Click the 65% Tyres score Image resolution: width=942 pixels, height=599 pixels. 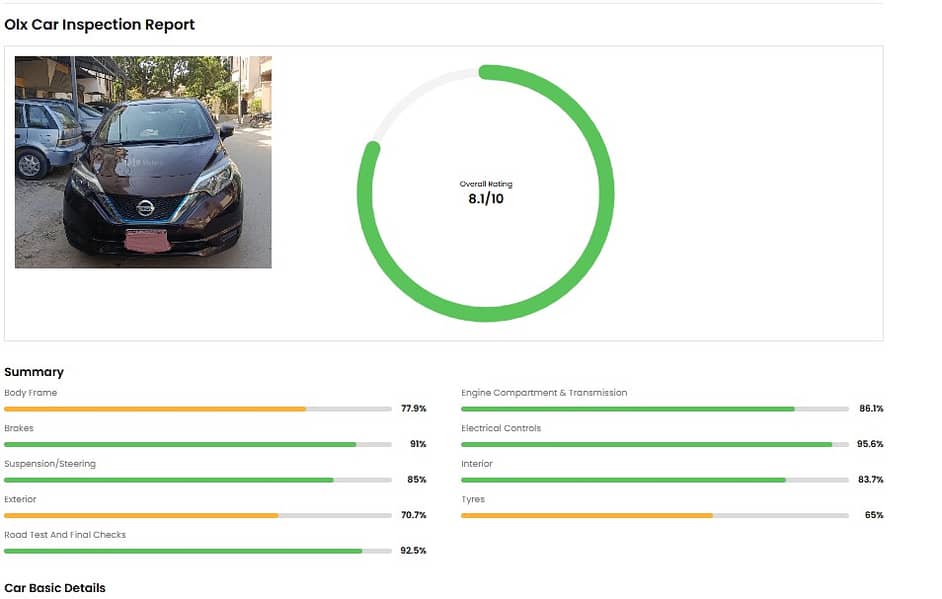874,515
